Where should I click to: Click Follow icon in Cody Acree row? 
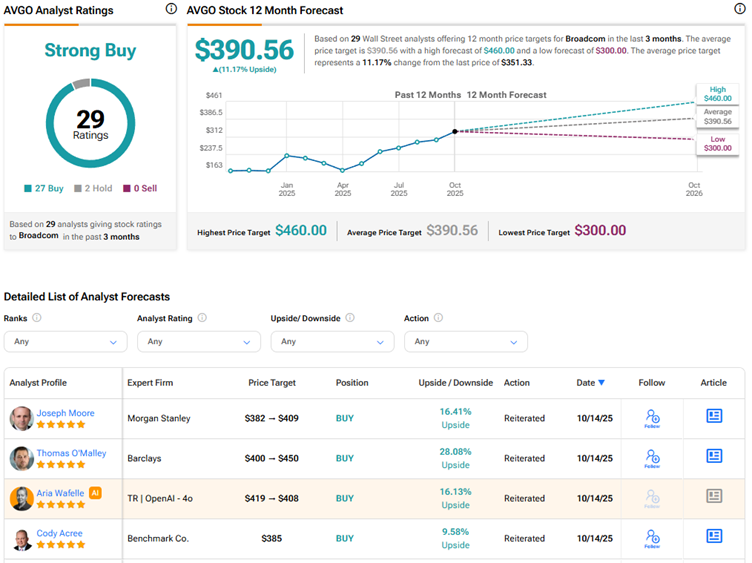[652, 538]
